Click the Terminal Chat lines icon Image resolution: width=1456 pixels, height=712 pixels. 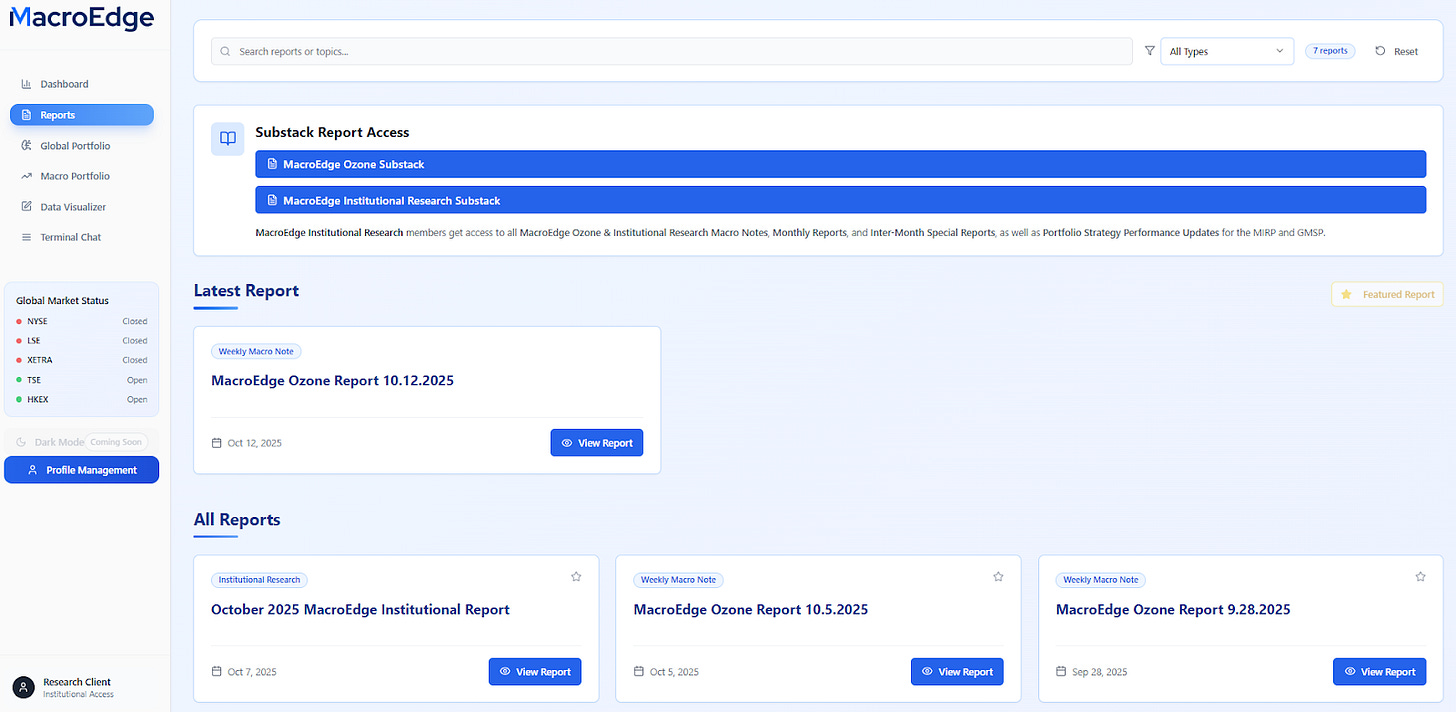[x=27, y=237]
